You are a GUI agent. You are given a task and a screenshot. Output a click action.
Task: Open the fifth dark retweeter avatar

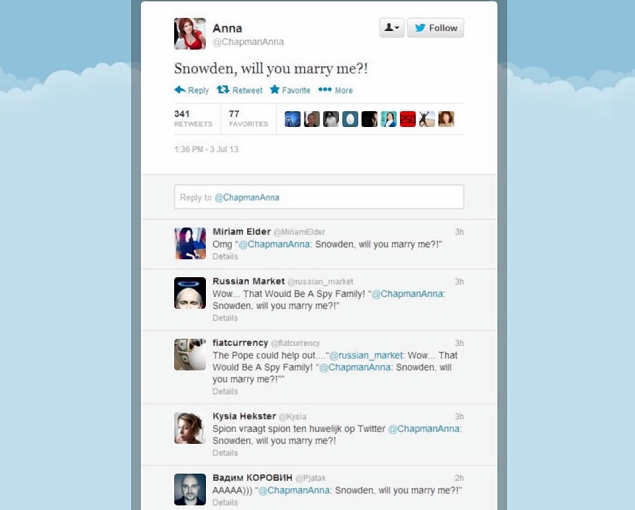coord(369,119)
